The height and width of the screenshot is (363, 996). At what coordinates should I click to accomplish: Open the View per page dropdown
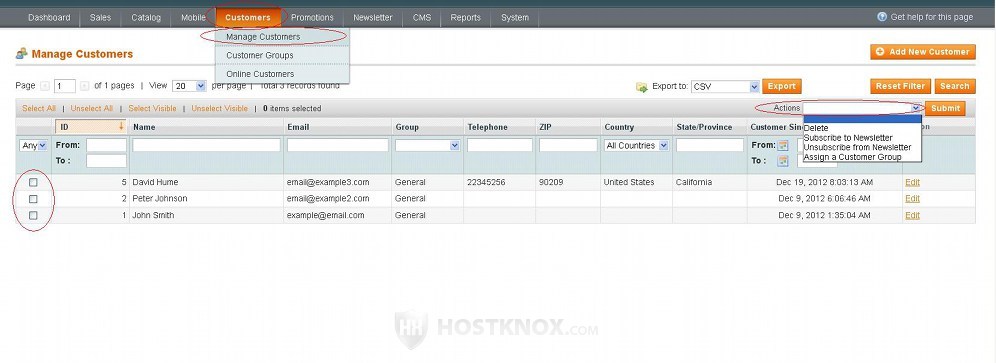(x=189, y=86)
